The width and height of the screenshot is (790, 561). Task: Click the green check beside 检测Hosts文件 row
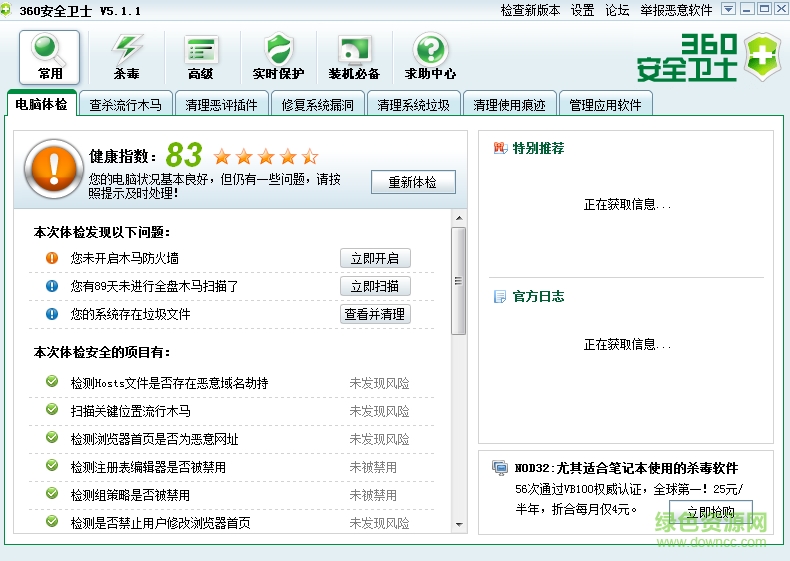52,381
